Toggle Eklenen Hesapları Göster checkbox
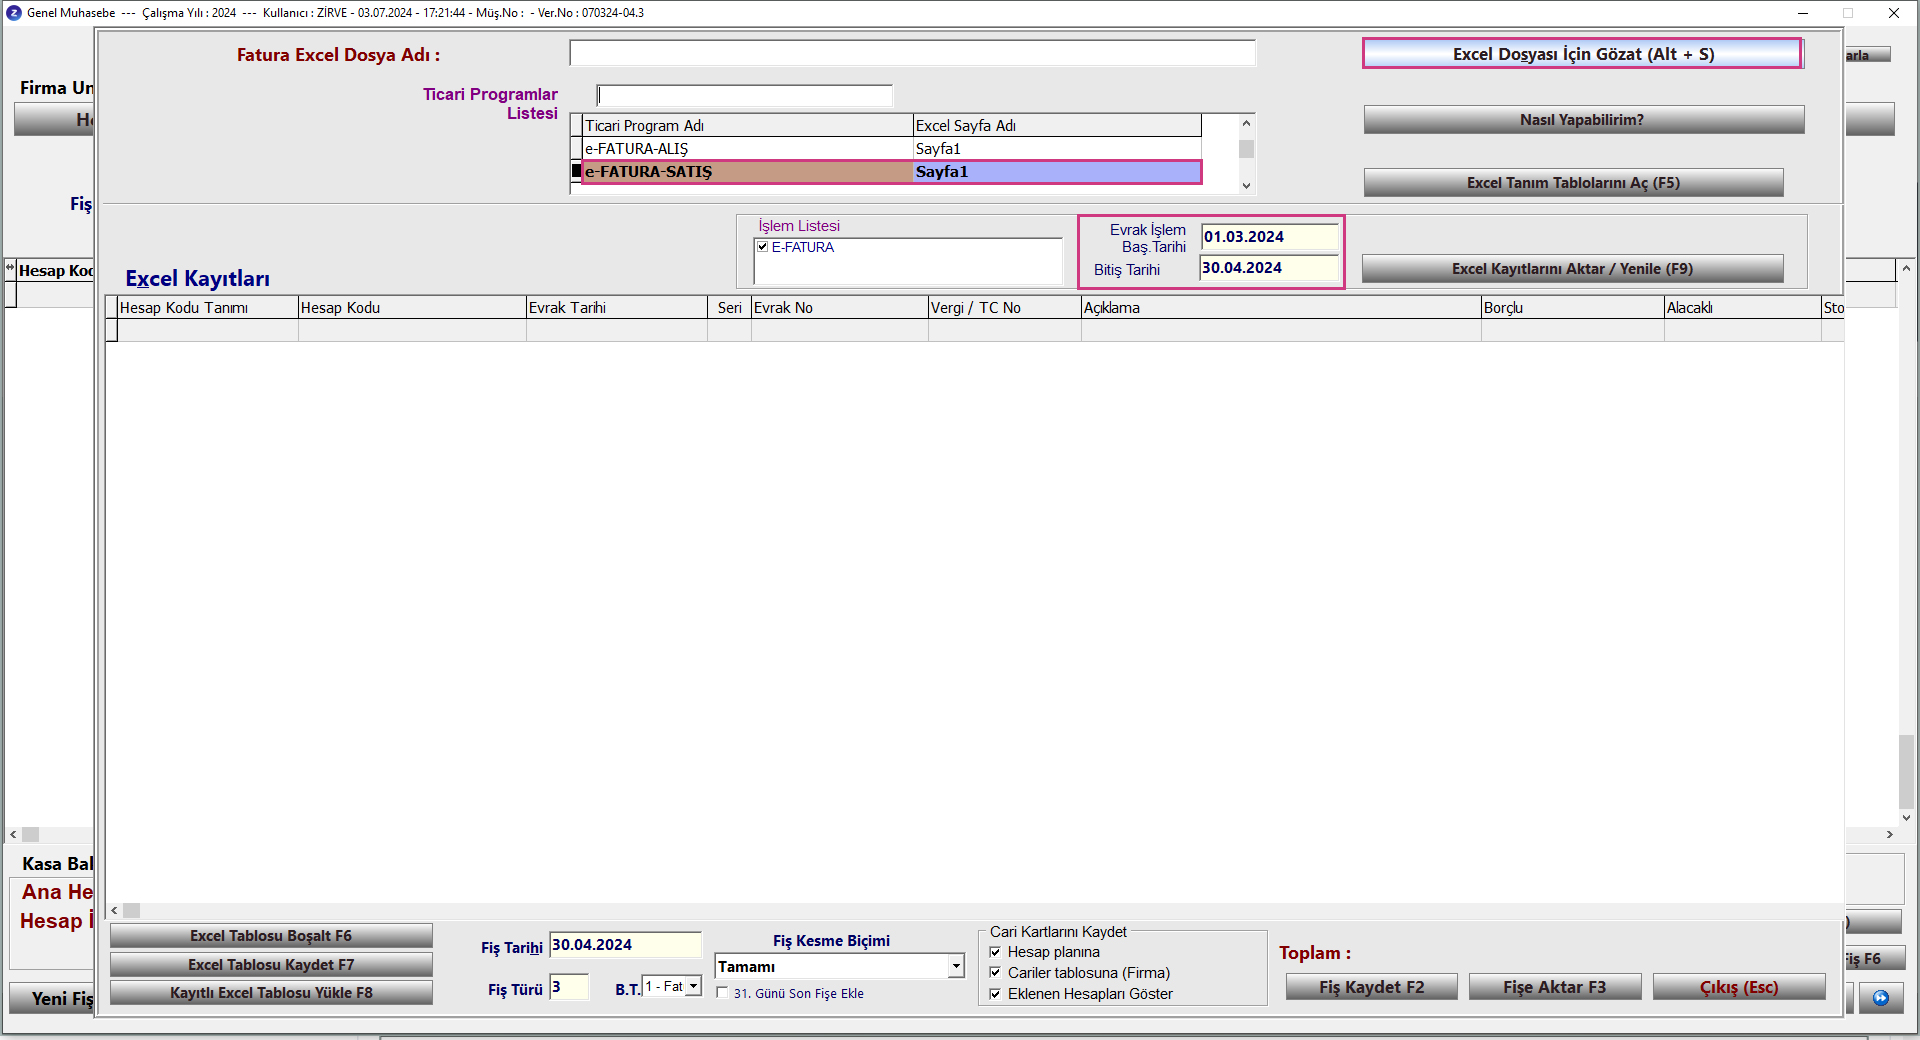The image size is (1920, 1040). (995, 994)
